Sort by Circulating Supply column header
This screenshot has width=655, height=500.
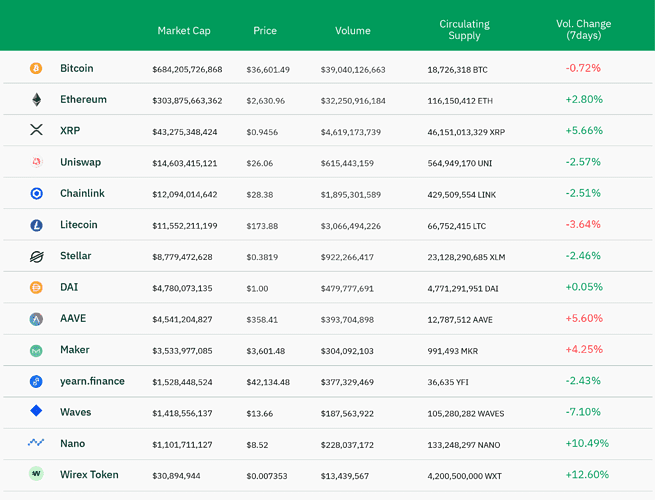(x=464, y=30)
